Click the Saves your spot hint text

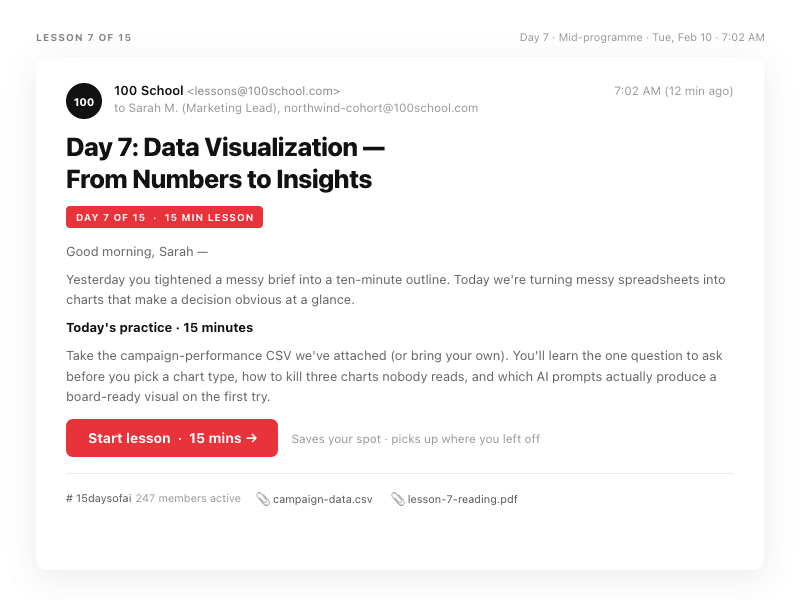(415, 439)
